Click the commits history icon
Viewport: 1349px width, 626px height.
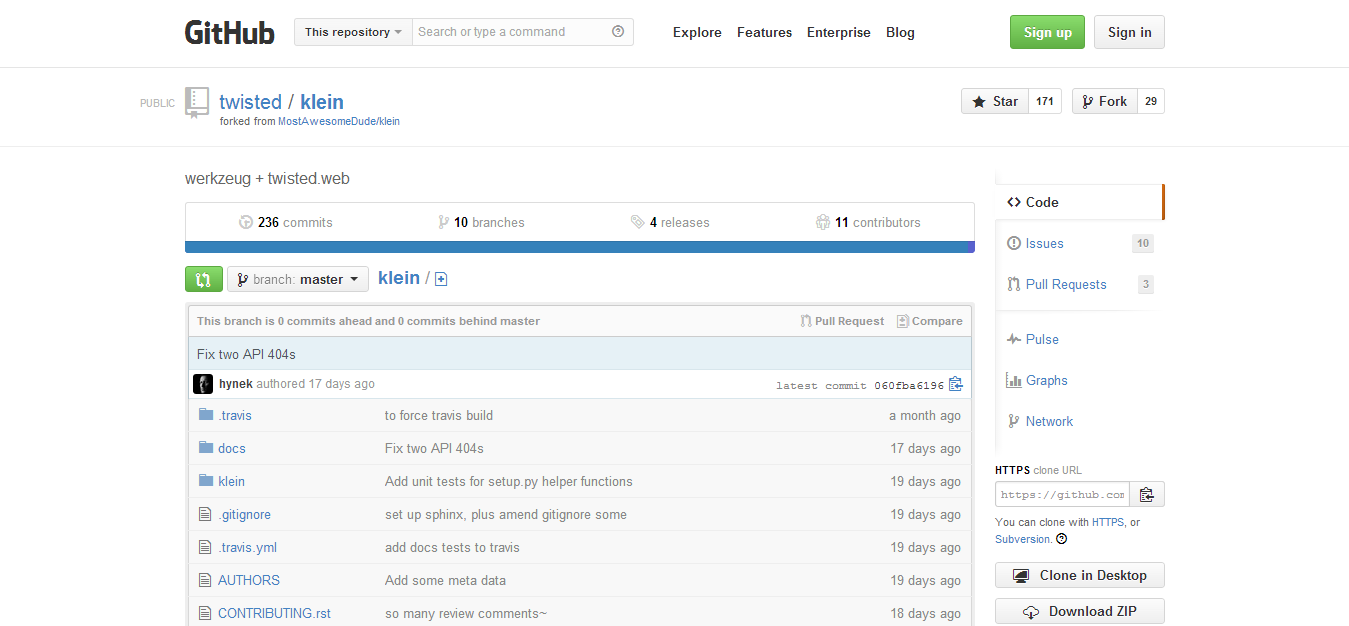[x=246, y=222]
